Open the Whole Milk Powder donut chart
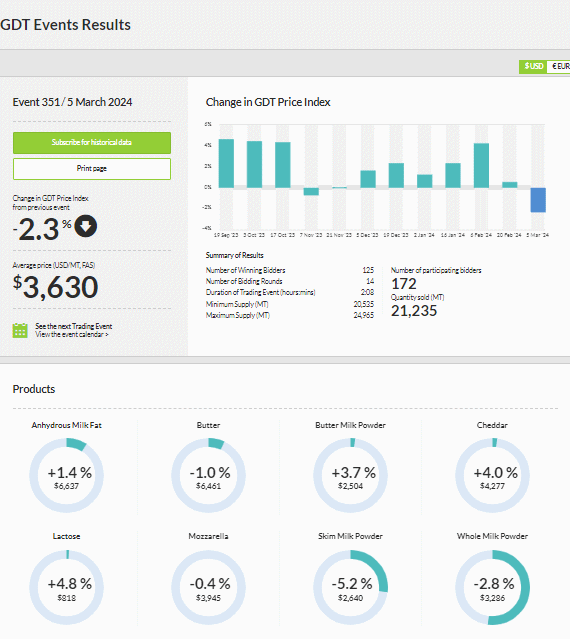 (x=492, y=587)
